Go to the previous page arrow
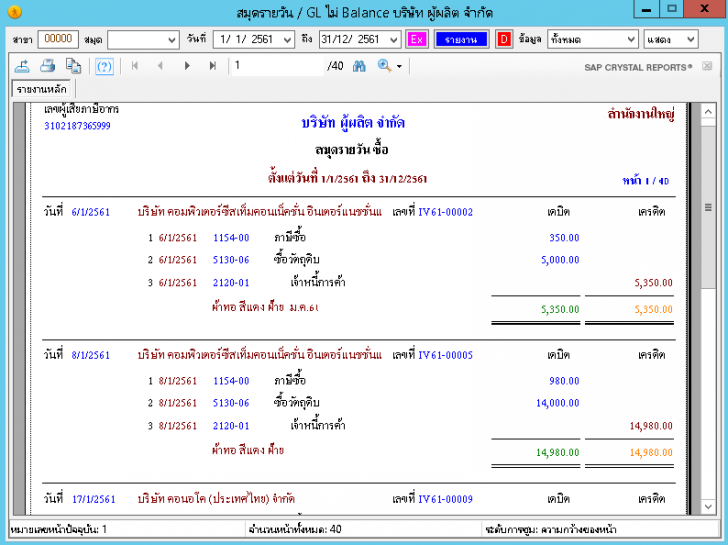 160,66
